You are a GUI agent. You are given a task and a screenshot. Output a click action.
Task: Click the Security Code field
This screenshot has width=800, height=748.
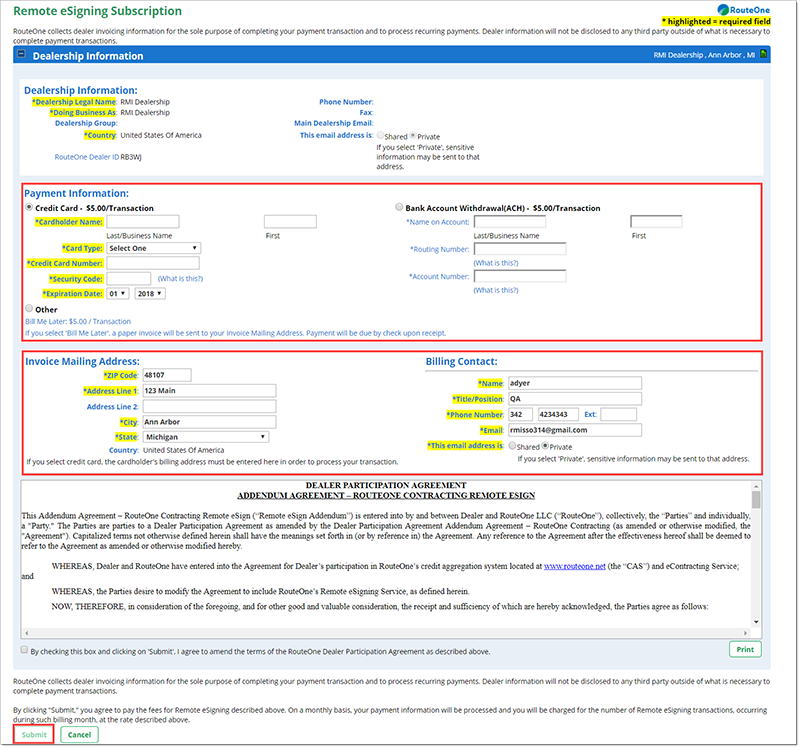pyautogui.click(x=129, y=279)
